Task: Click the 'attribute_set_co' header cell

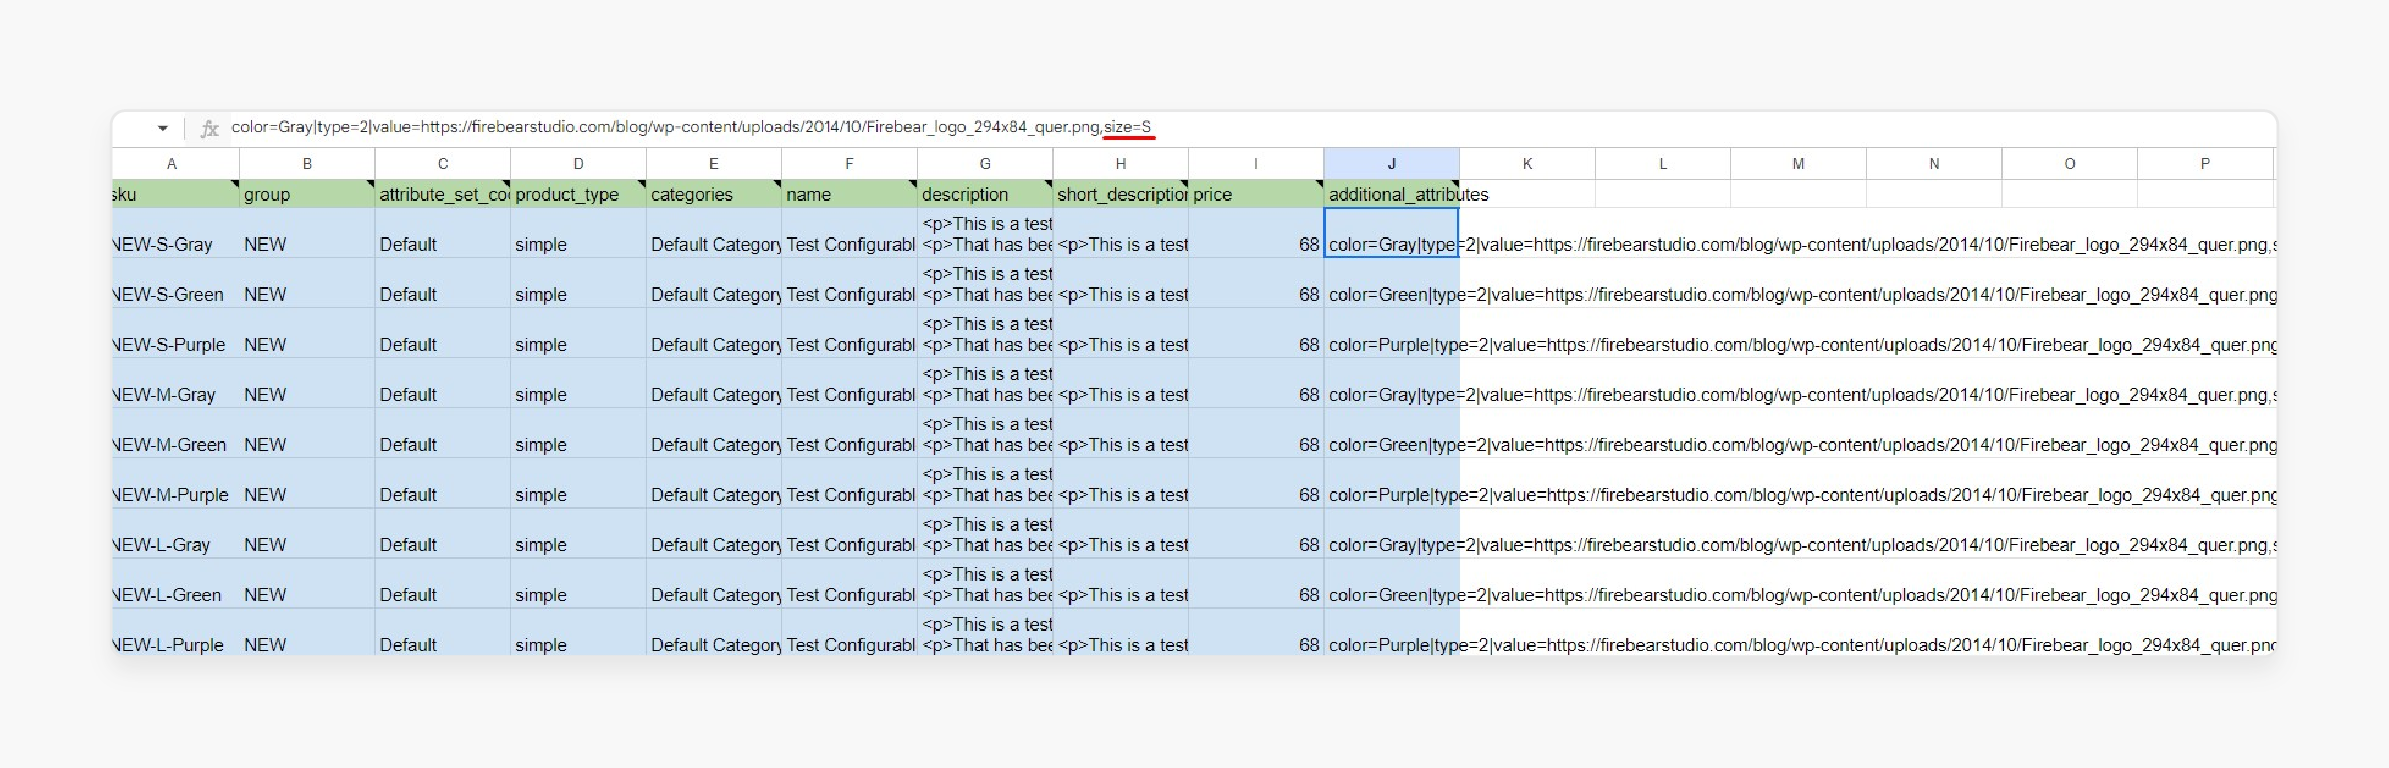Action: (x=443, y=194)
